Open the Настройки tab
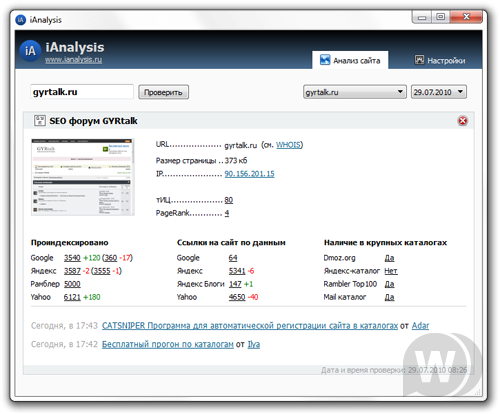 pos(440,60)
